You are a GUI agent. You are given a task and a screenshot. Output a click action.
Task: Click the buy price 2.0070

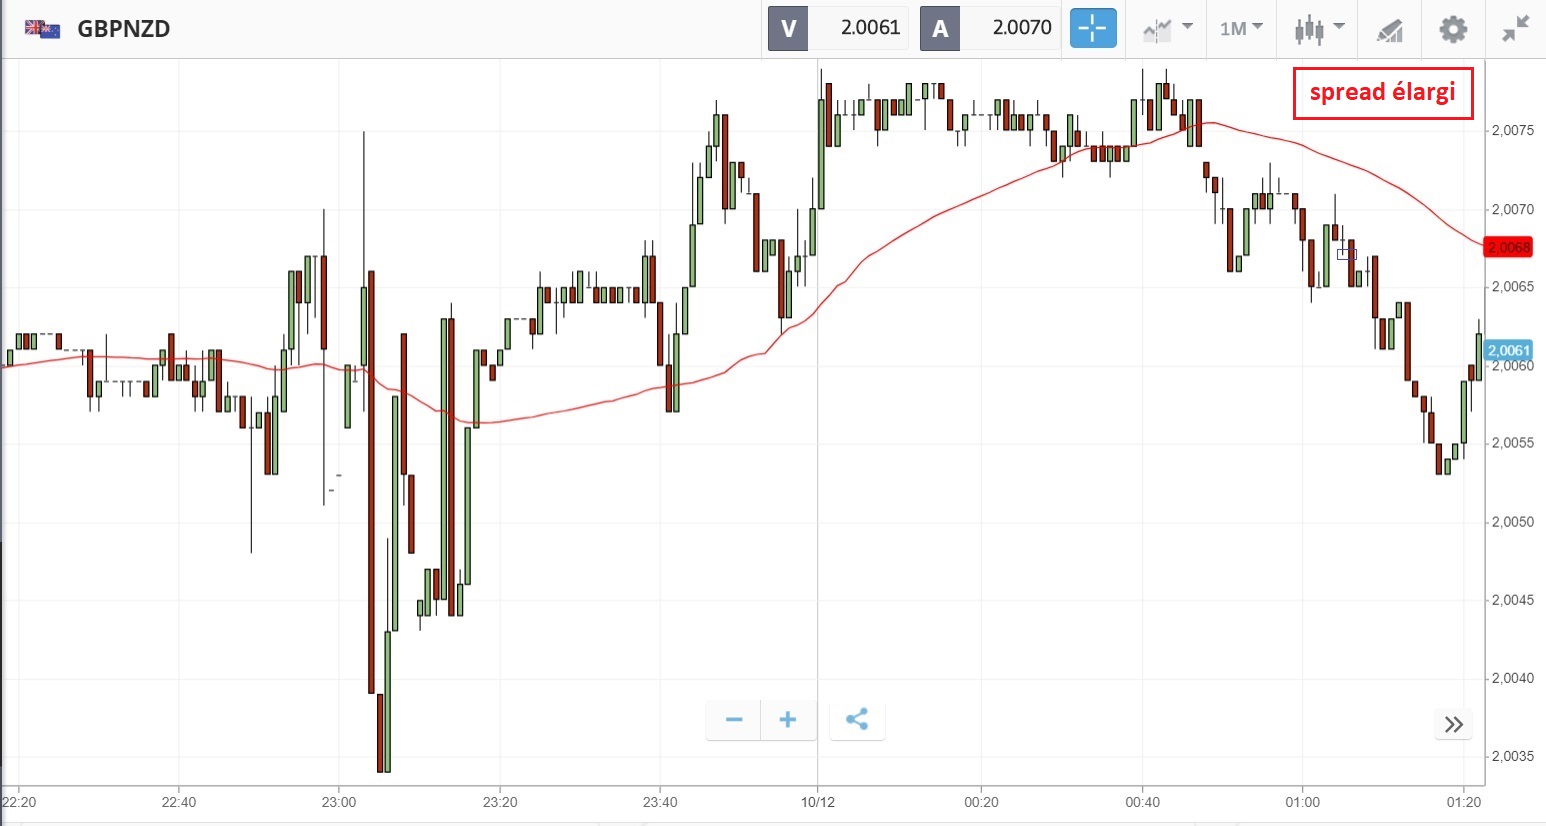tap(1021, 28)
